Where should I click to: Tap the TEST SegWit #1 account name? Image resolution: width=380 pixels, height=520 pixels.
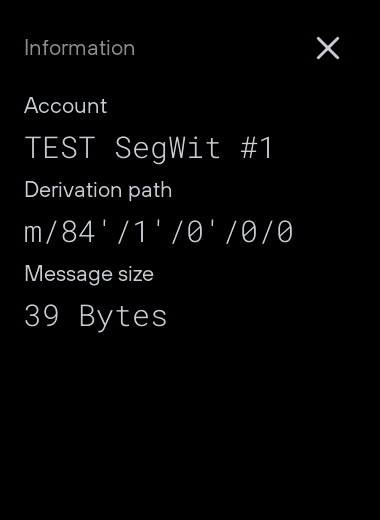(149, 148)
